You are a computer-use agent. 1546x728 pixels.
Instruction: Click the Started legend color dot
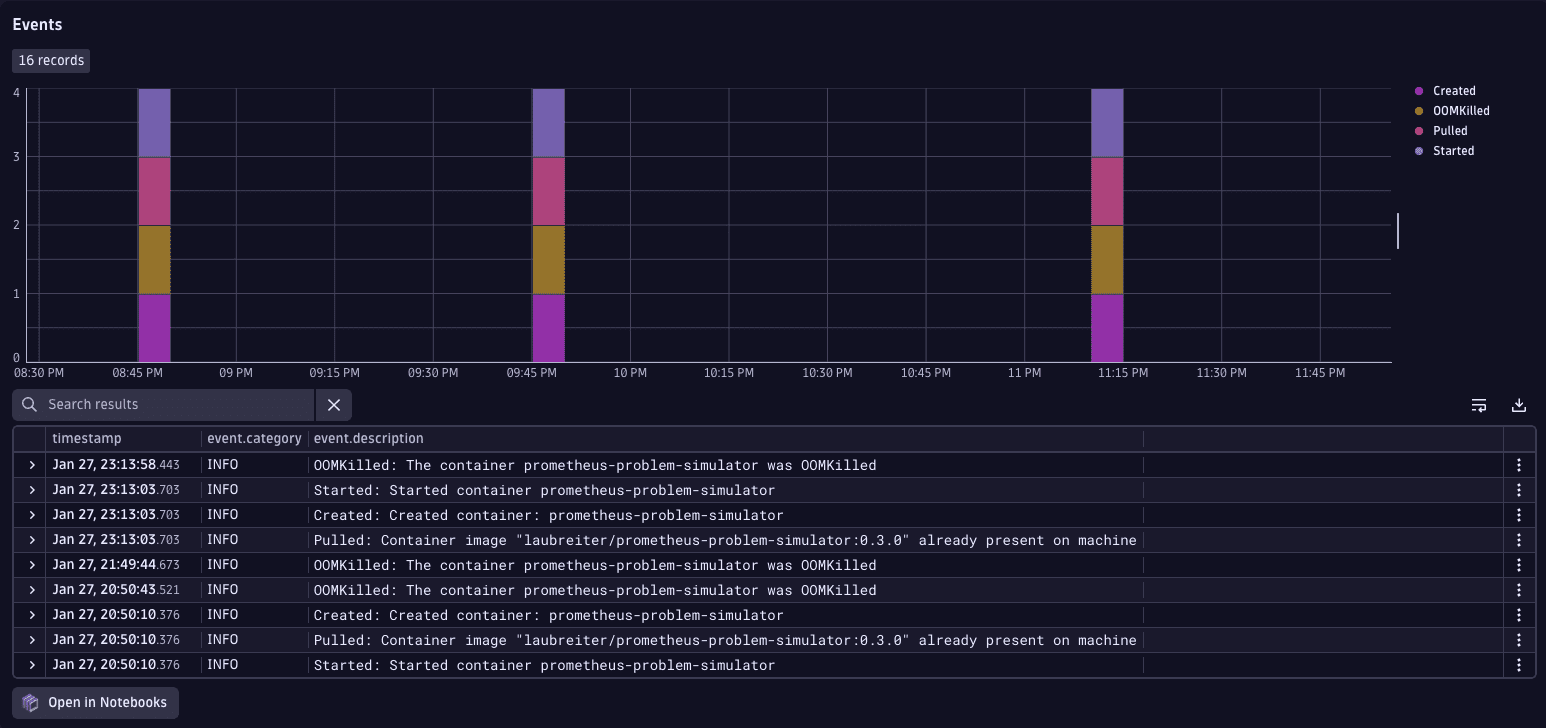click(x=1417, y=150)
